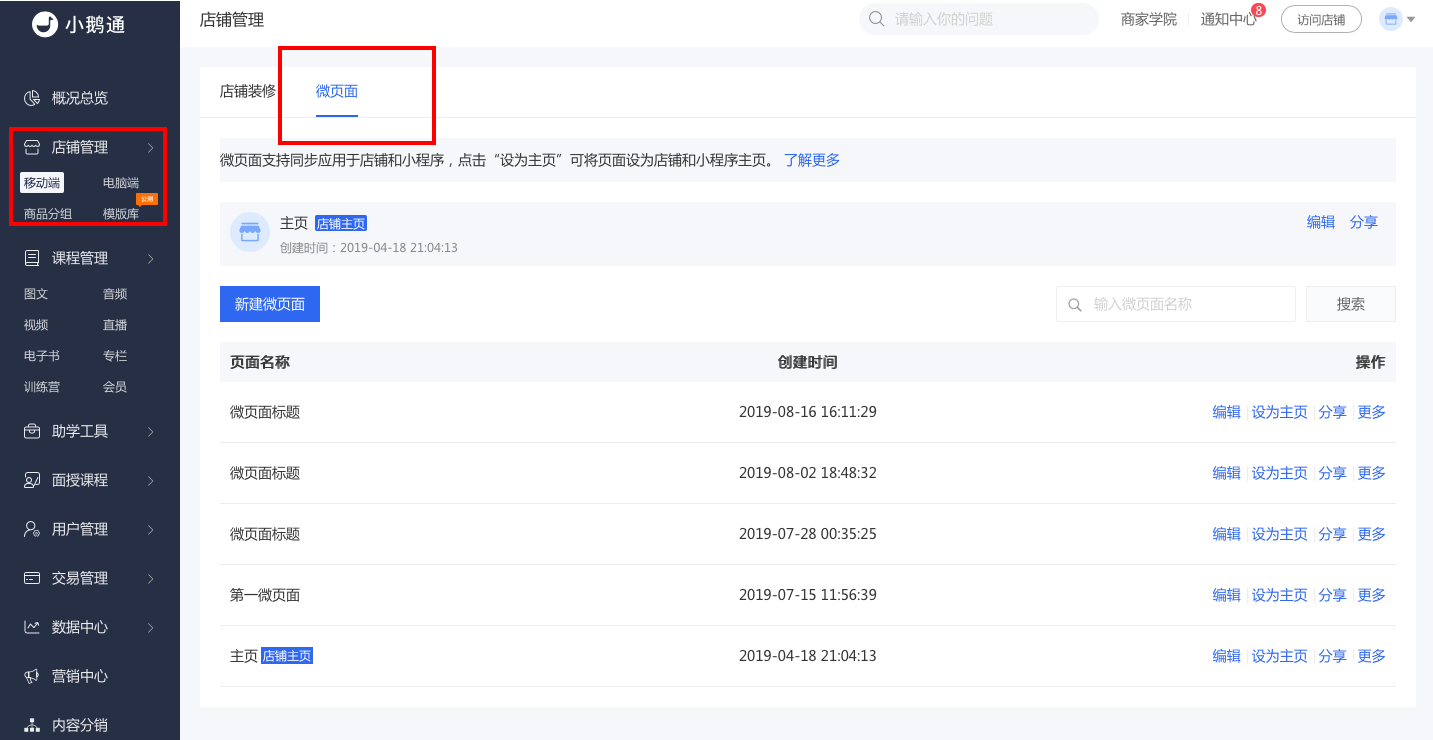1433x740 pixels.
Task: Click 设为主页 for 第一微页面 row
Action: click(1280, 595)
